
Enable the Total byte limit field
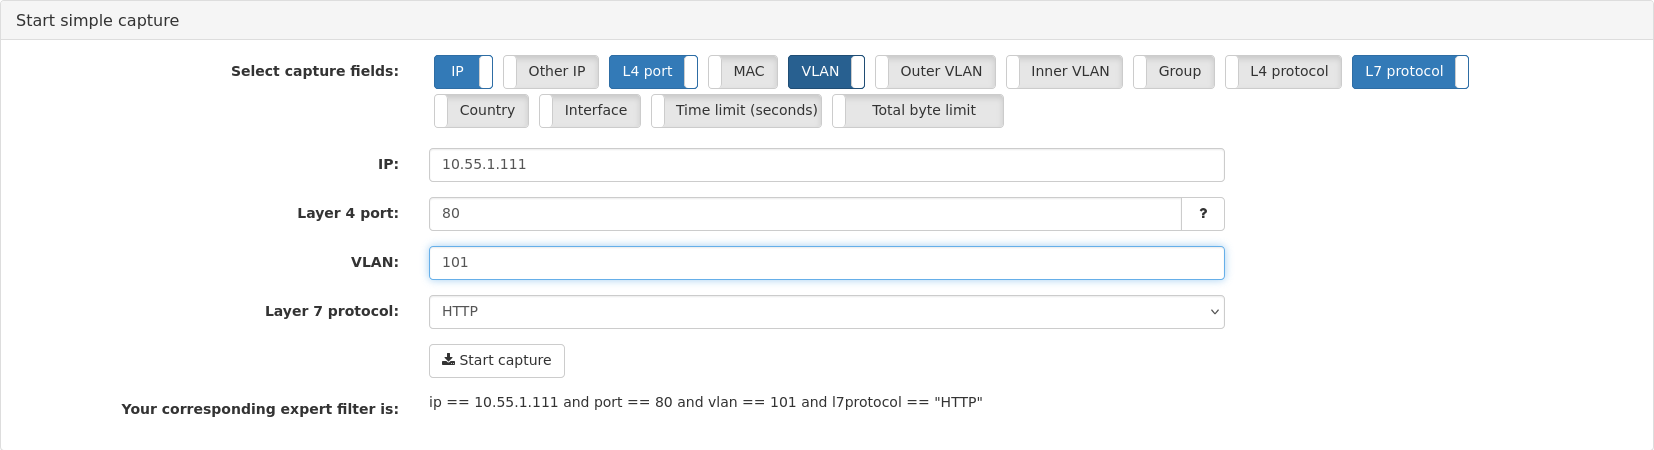pyautogui.click(x=918, y=111)
